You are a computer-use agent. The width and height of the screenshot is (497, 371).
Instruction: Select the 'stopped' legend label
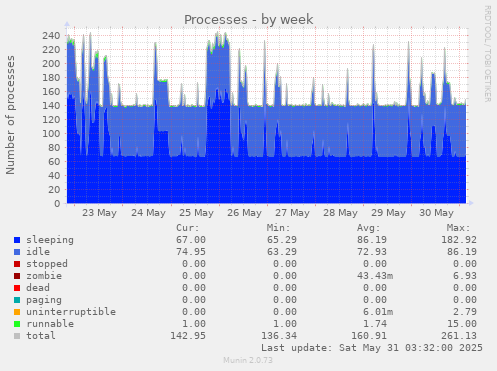[47, 264]
